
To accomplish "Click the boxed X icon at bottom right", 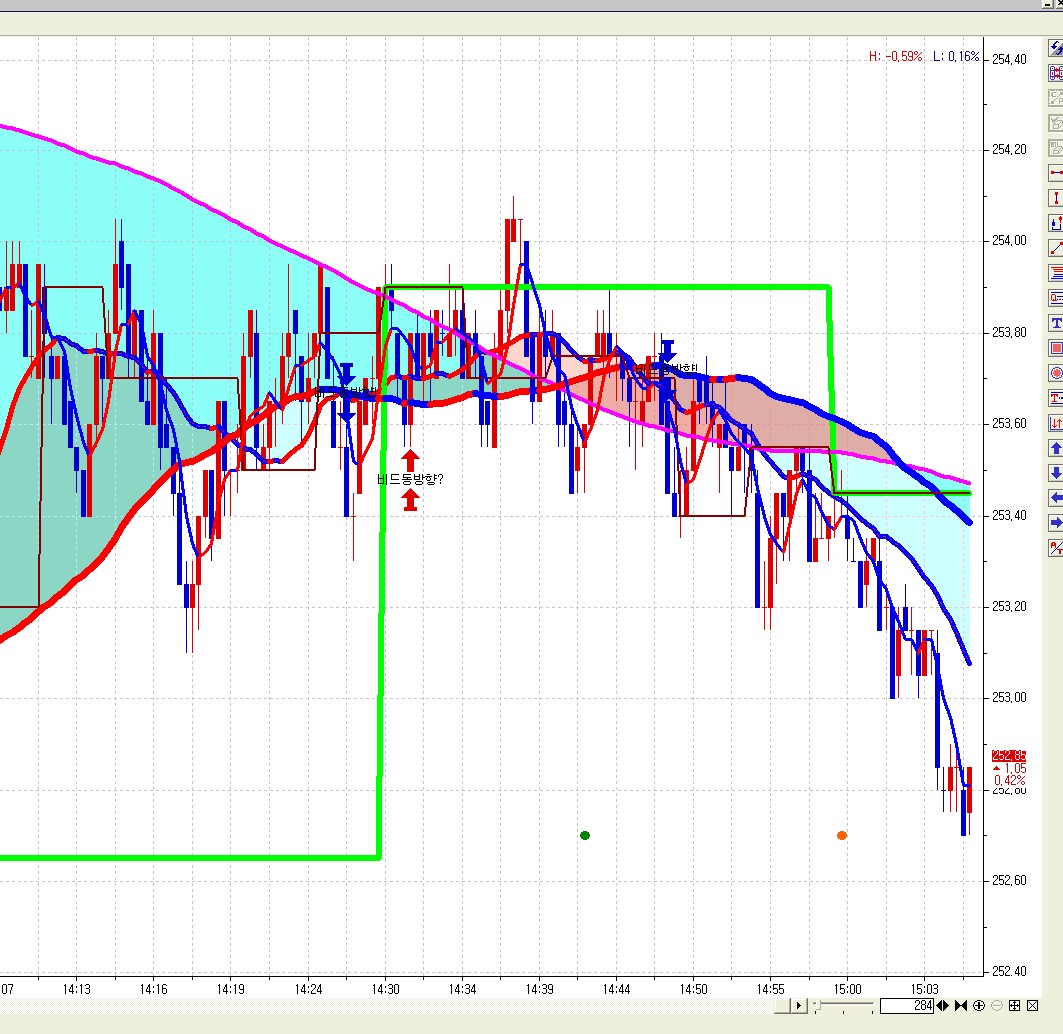I will point(1032,1006).
